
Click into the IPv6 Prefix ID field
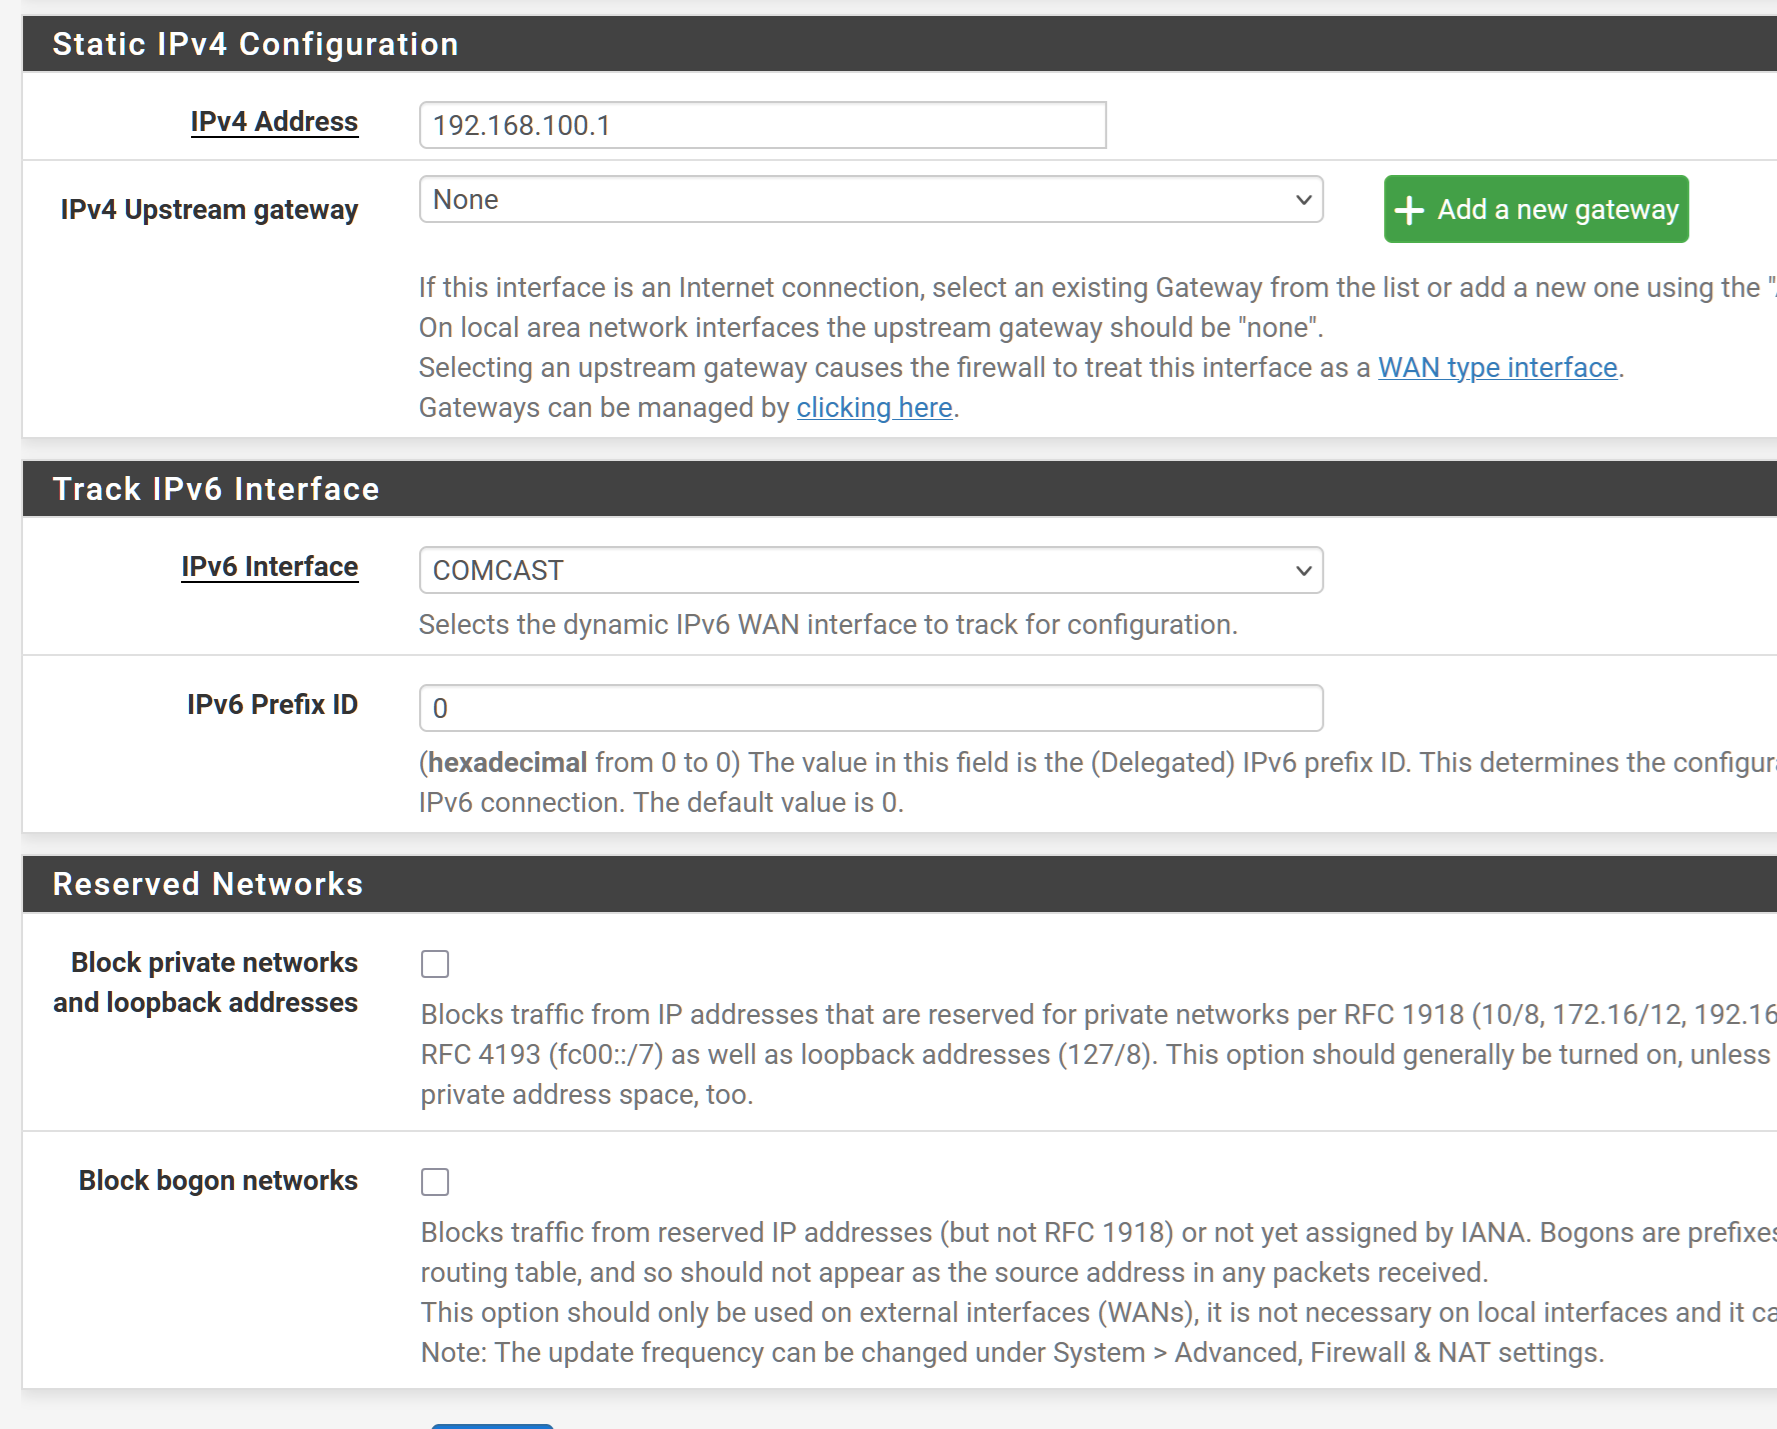(870, 708)
